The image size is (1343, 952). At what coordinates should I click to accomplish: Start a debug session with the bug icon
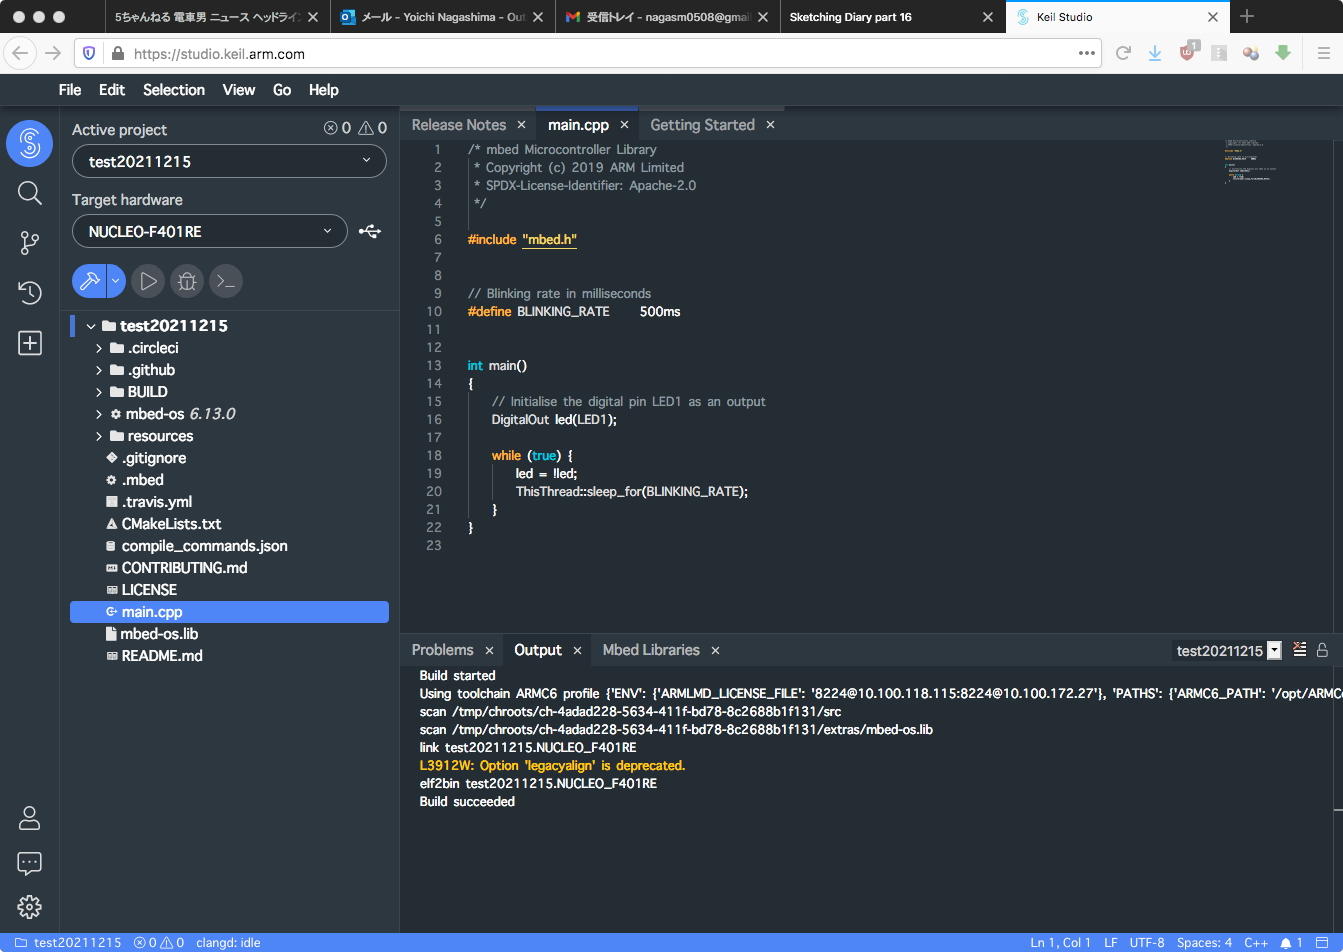187,281
